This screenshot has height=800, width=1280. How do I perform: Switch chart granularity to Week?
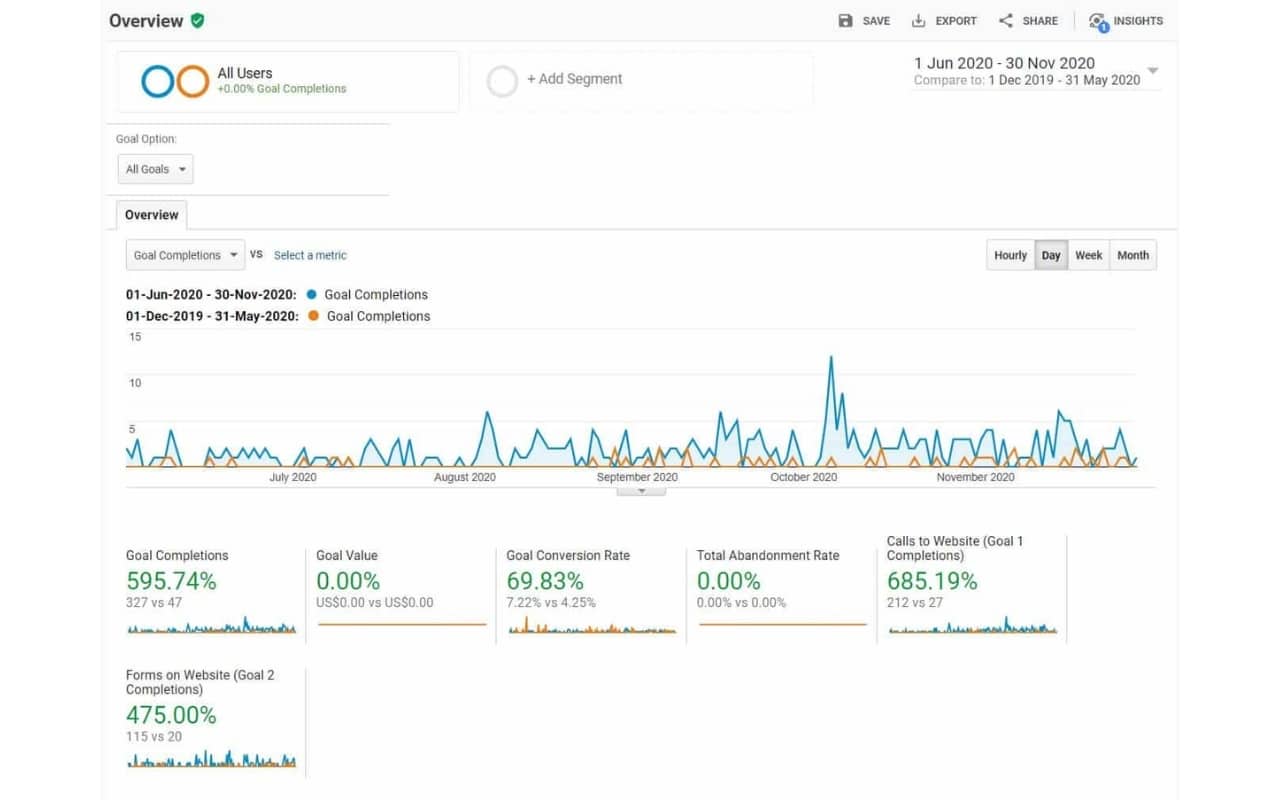[x=1088, y=255]
